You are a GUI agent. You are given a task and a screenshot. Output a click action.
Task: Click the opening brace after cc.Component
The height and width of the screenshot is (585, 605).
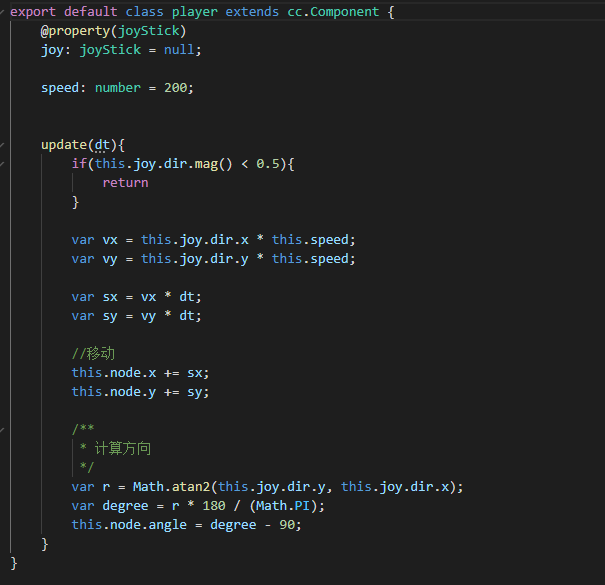coord(391,12)
